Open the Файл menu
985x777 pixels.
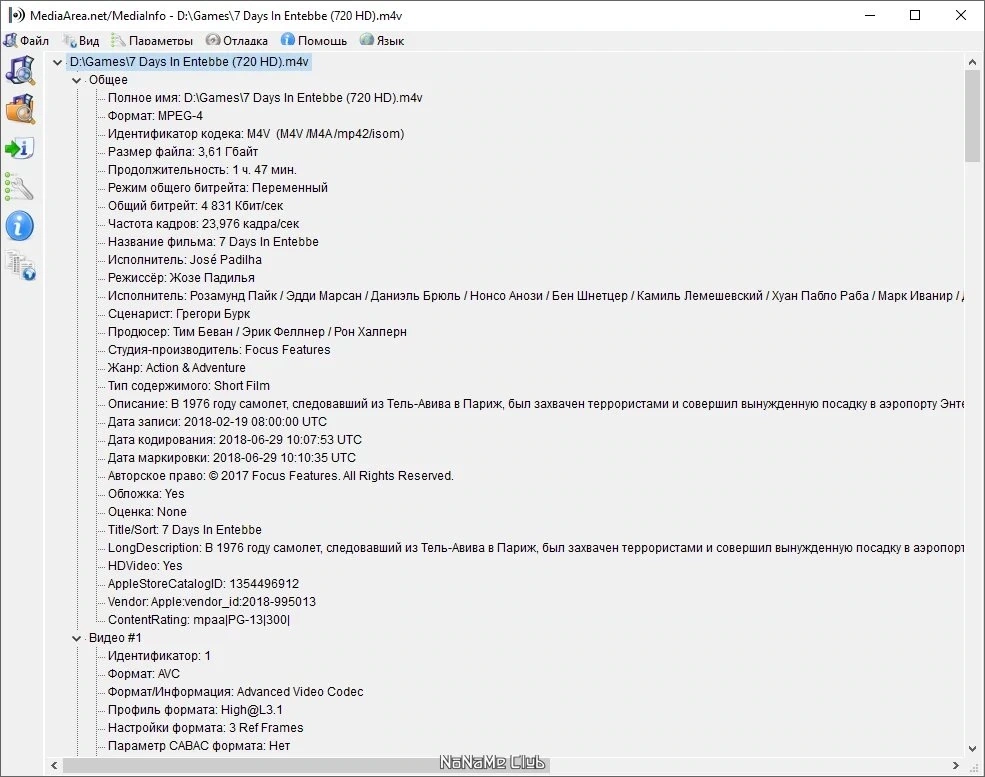pos(26,41)
